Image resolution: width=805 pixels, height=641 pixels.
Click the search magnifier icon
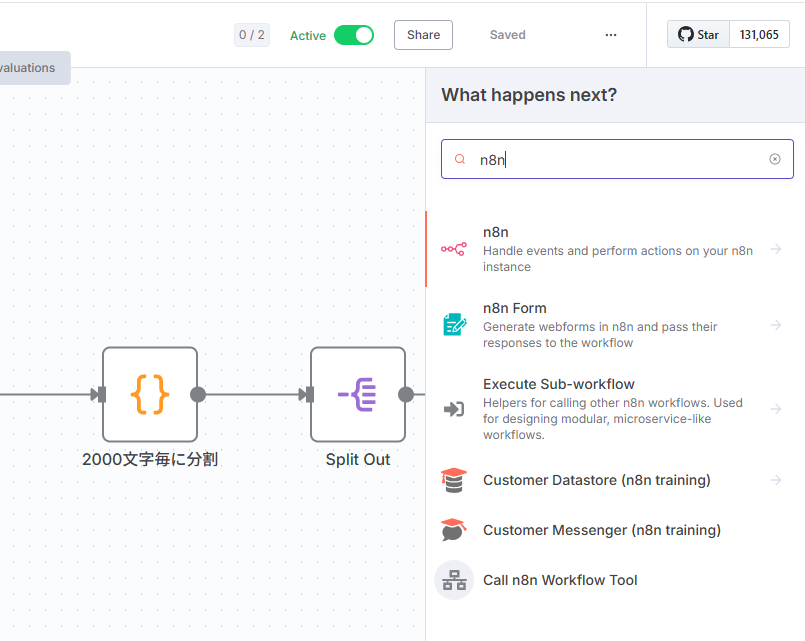pyautogui.click(x=460, y=159)
